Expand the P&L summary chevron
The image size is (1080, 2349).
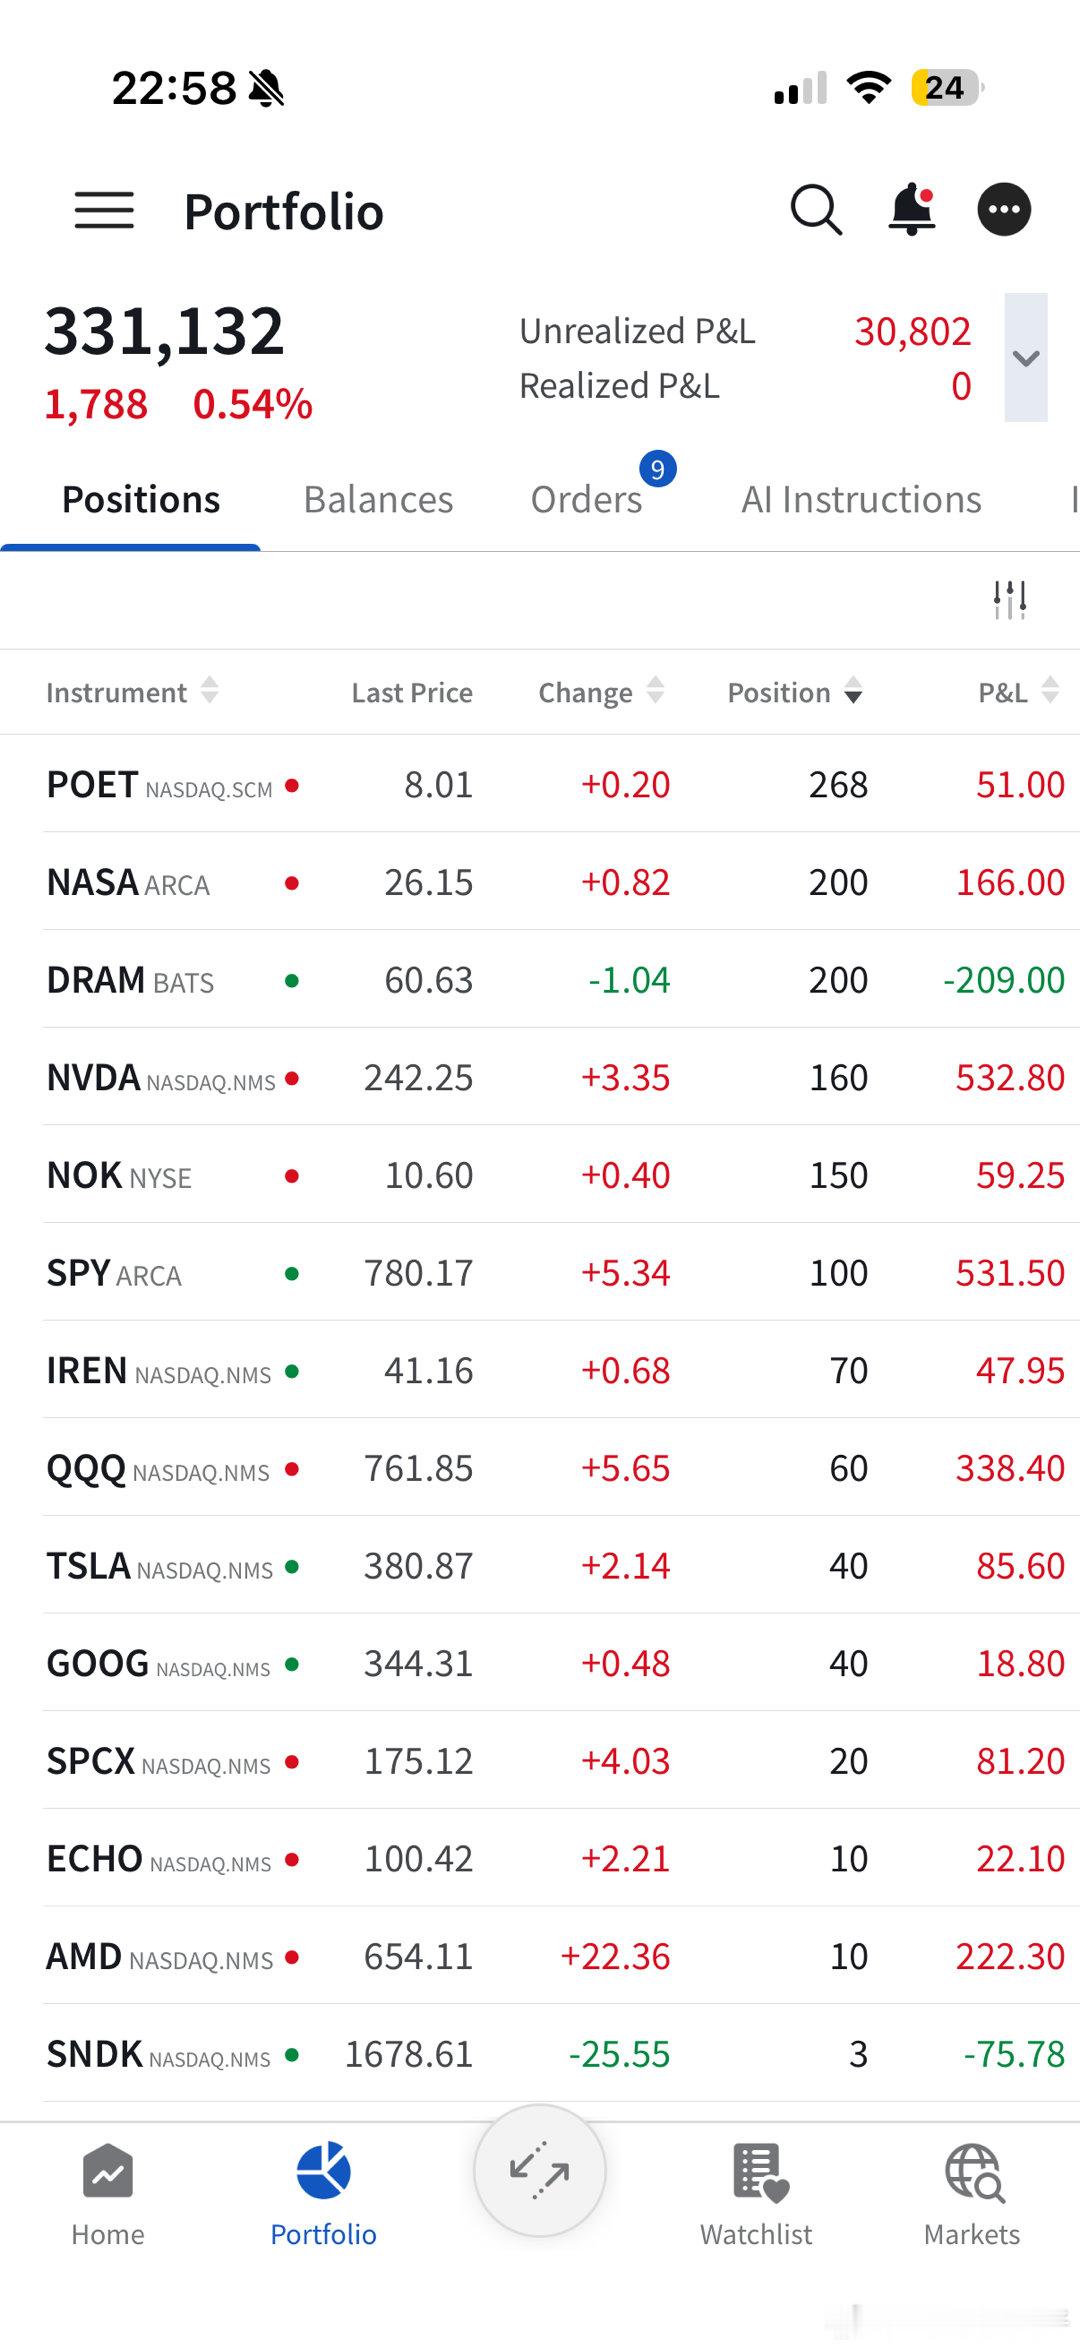pos(1026,357)
